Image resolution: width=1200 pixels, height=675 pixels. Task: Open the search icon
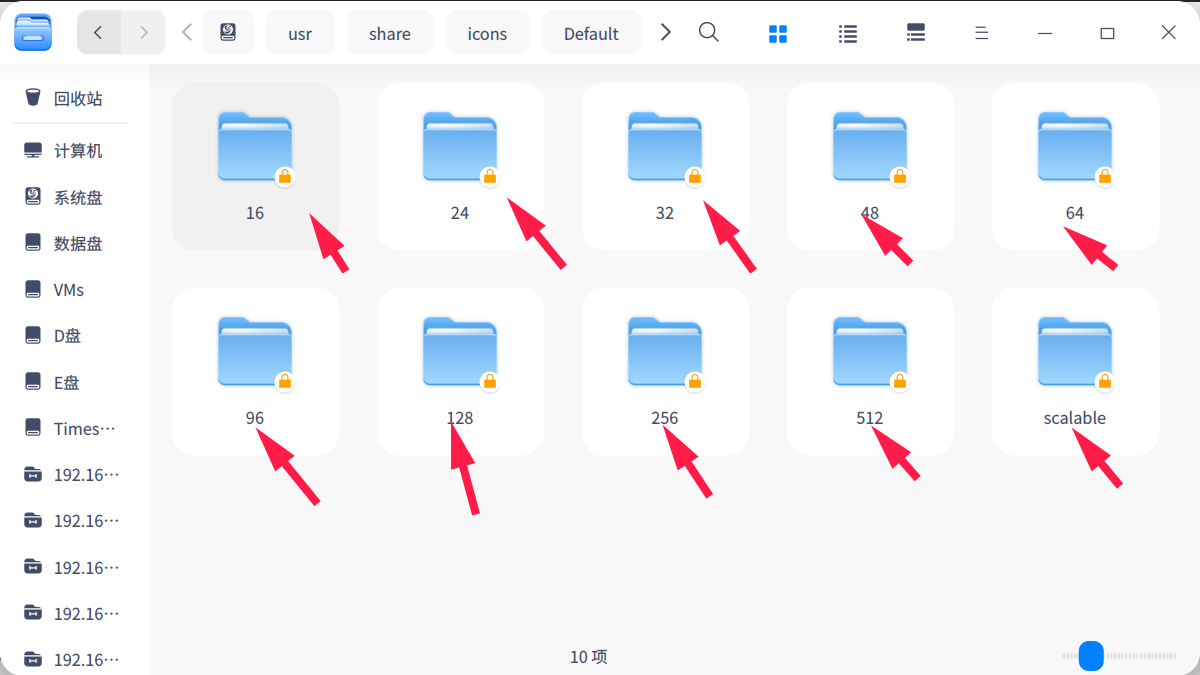(x=708, y=32)
